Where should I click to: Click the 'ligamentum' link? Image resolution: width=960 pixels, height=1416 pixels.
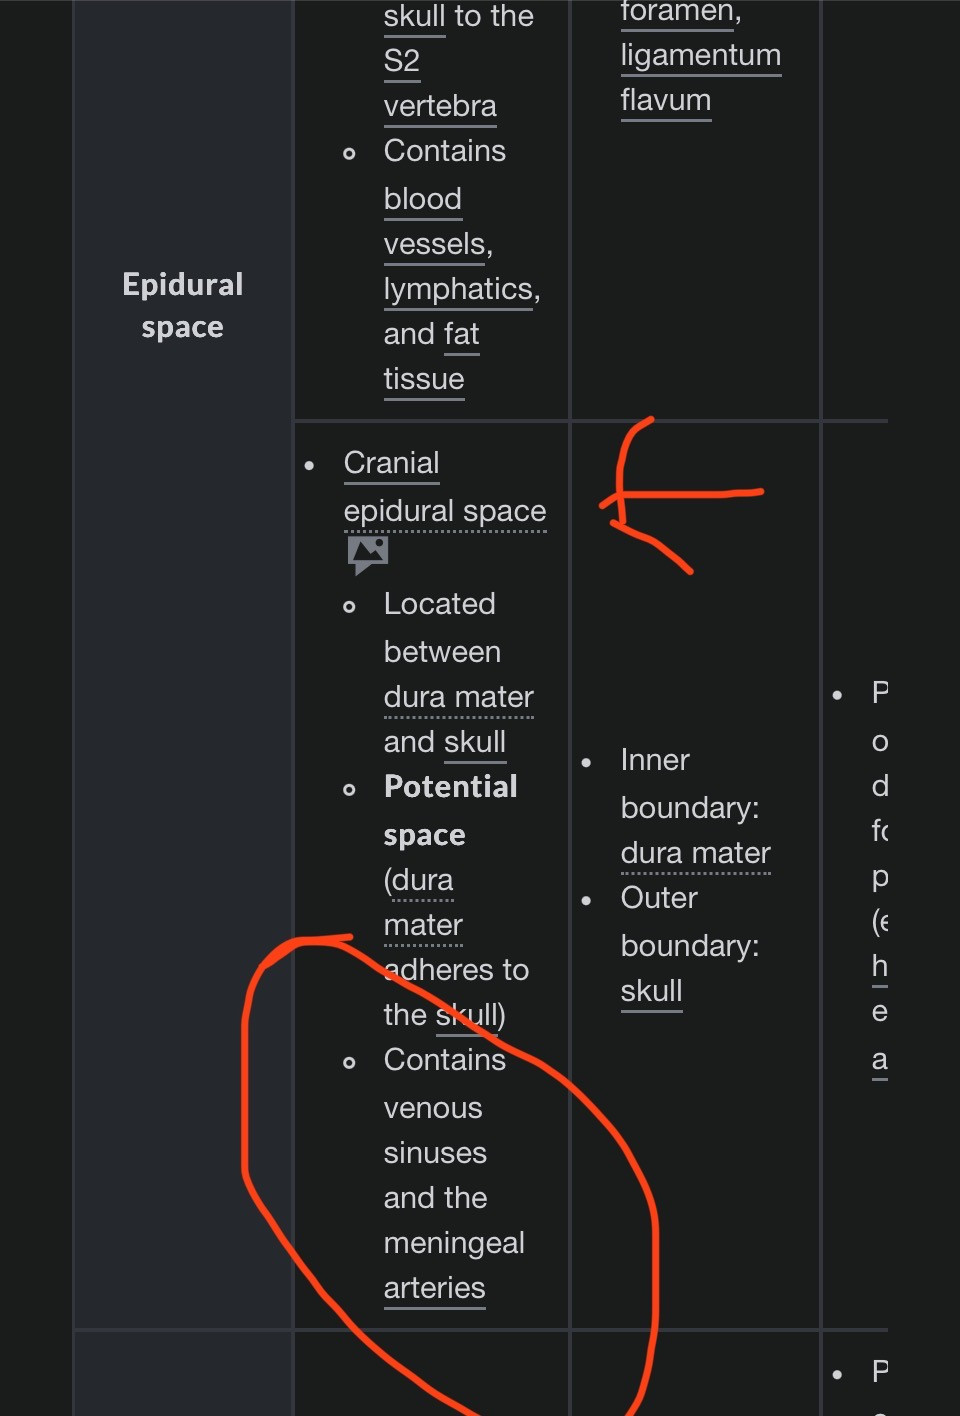(700, 55)
